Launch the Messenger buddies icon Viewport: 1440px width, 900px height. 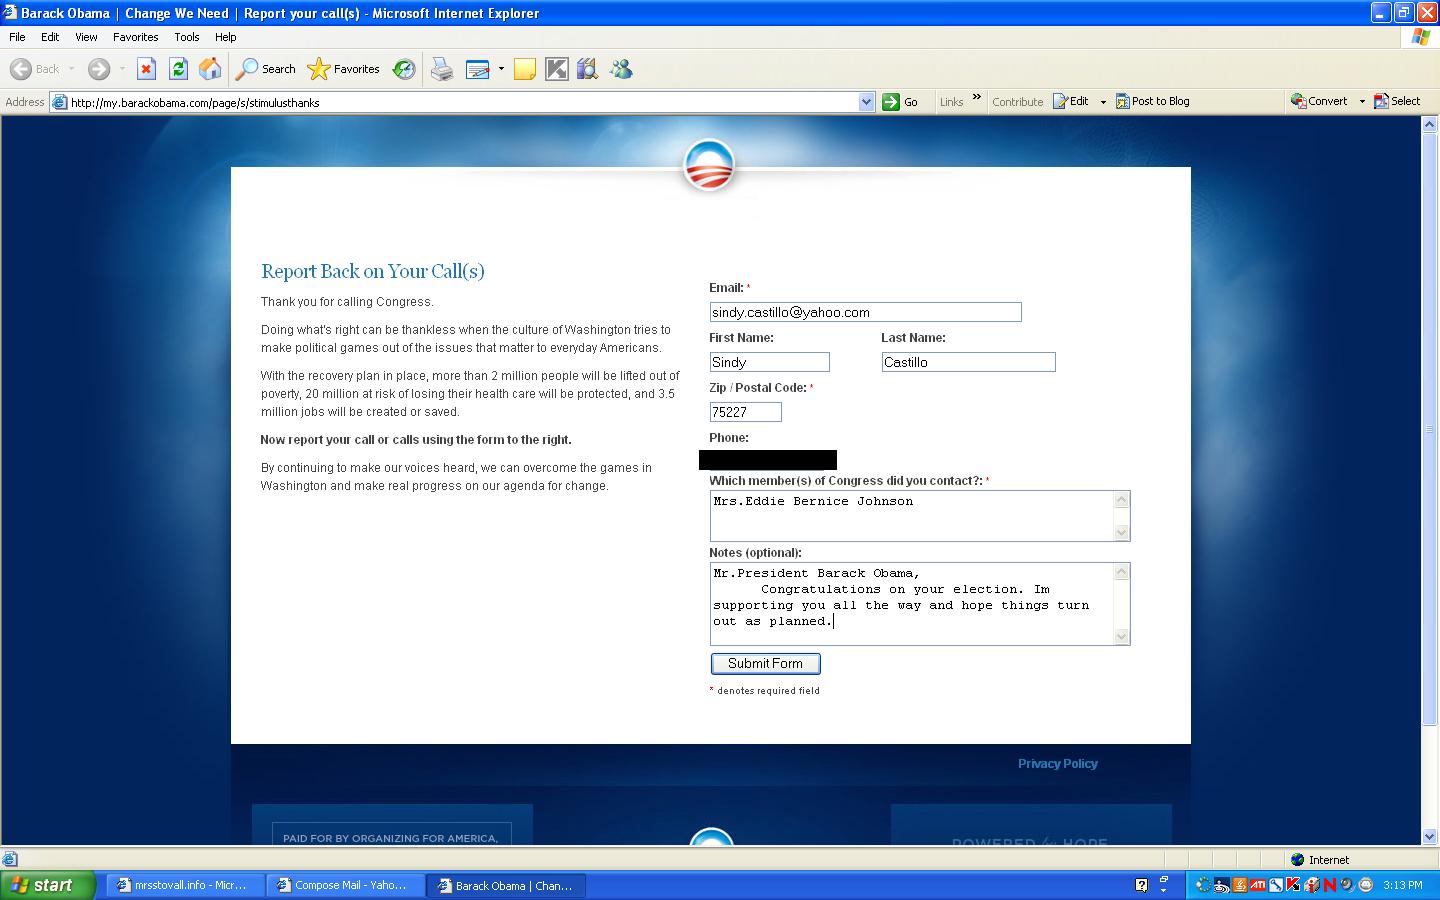(x=621, y=69)
